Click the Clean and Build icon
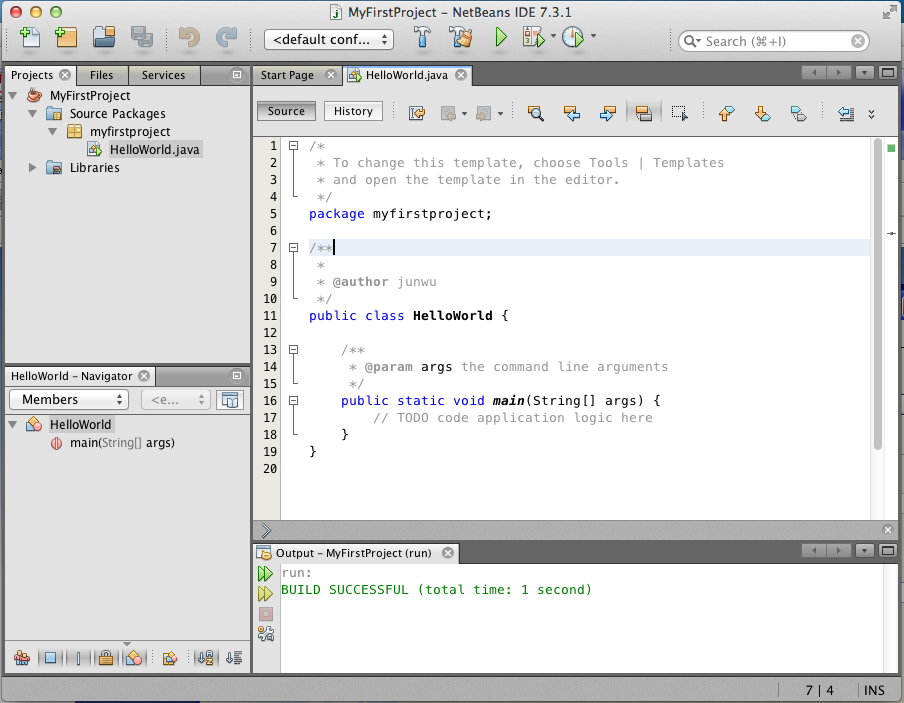The width and height of the screenshot is (904, 703). (x=461, y=38)
